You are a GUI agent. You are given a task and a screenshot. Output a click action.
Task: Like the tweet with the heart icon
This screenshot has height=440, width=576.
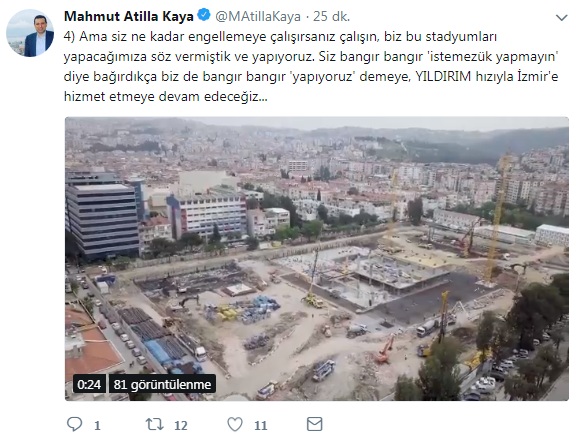pos(235,424)
